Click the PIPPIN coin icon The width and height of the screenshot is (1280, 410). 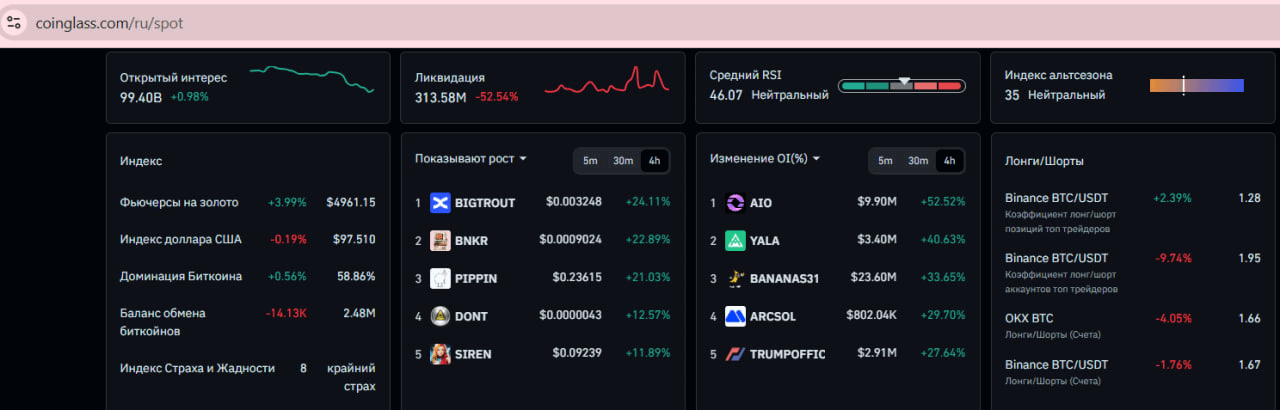(x=440, y=278)
